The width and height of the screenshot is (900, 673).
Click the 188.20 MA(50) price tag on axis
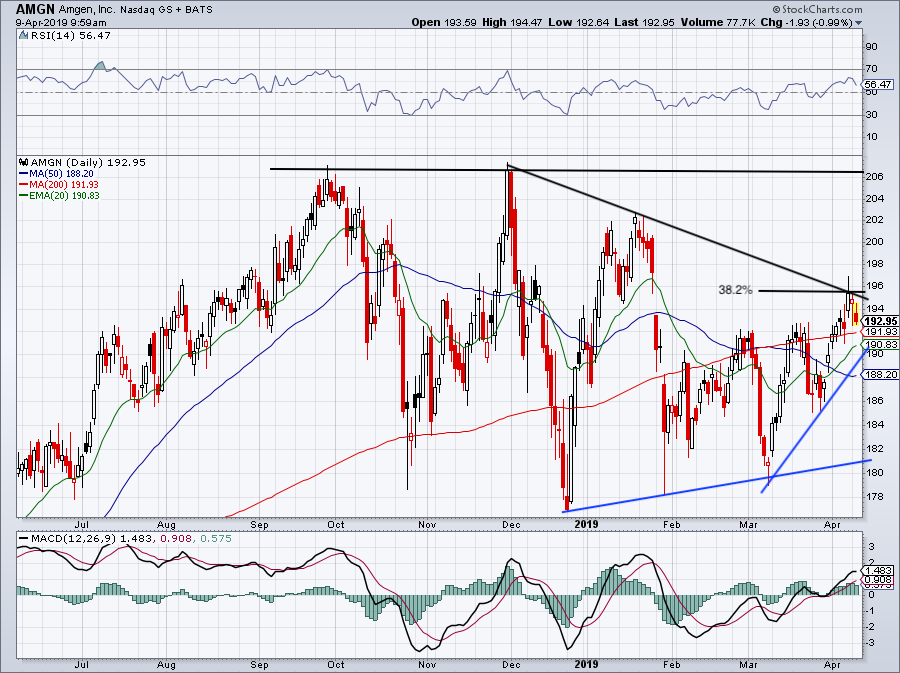tap(880, 374)
